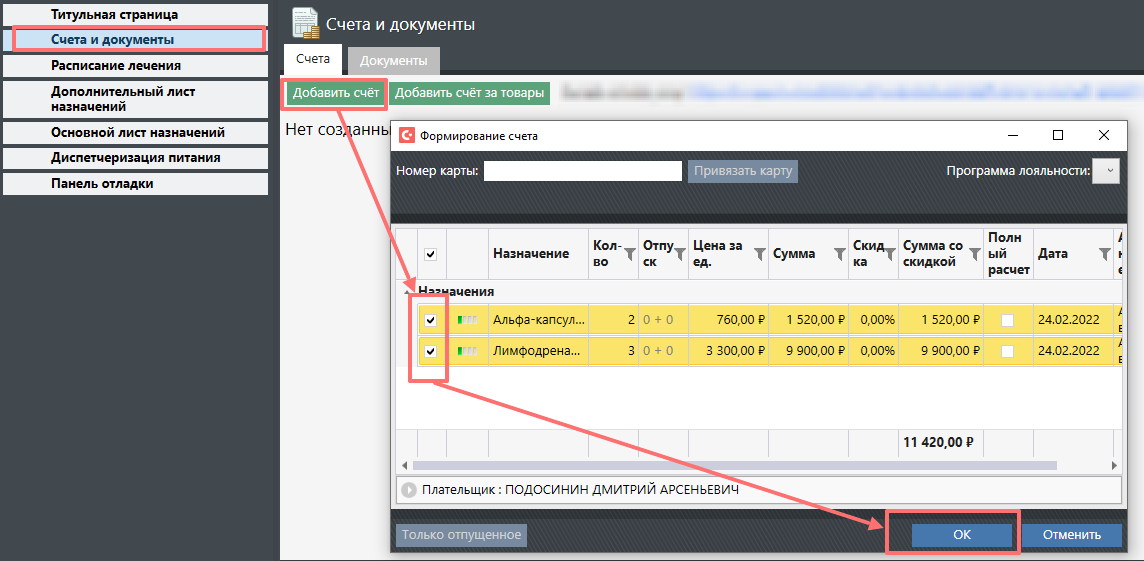Open the Программа лояльности dropdown
Viewport: 1144px width, 561px height.
pyautogui.click(x=1106, y=171)
